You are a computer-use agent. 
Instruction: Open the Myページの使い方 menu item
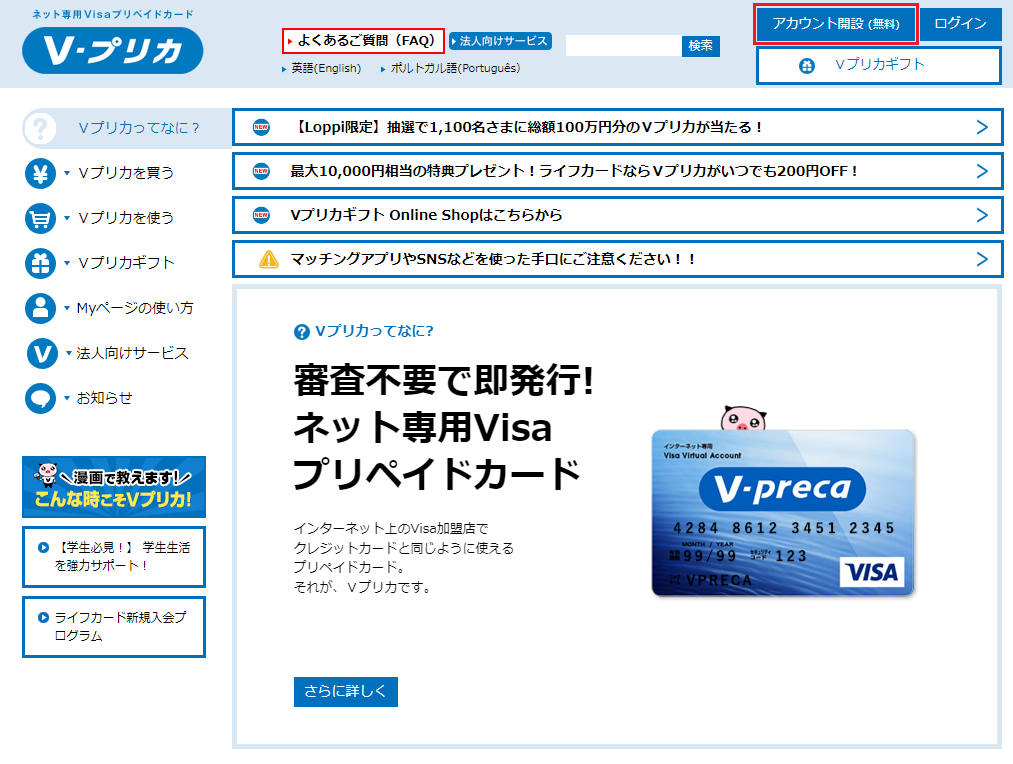click(134, 308)
